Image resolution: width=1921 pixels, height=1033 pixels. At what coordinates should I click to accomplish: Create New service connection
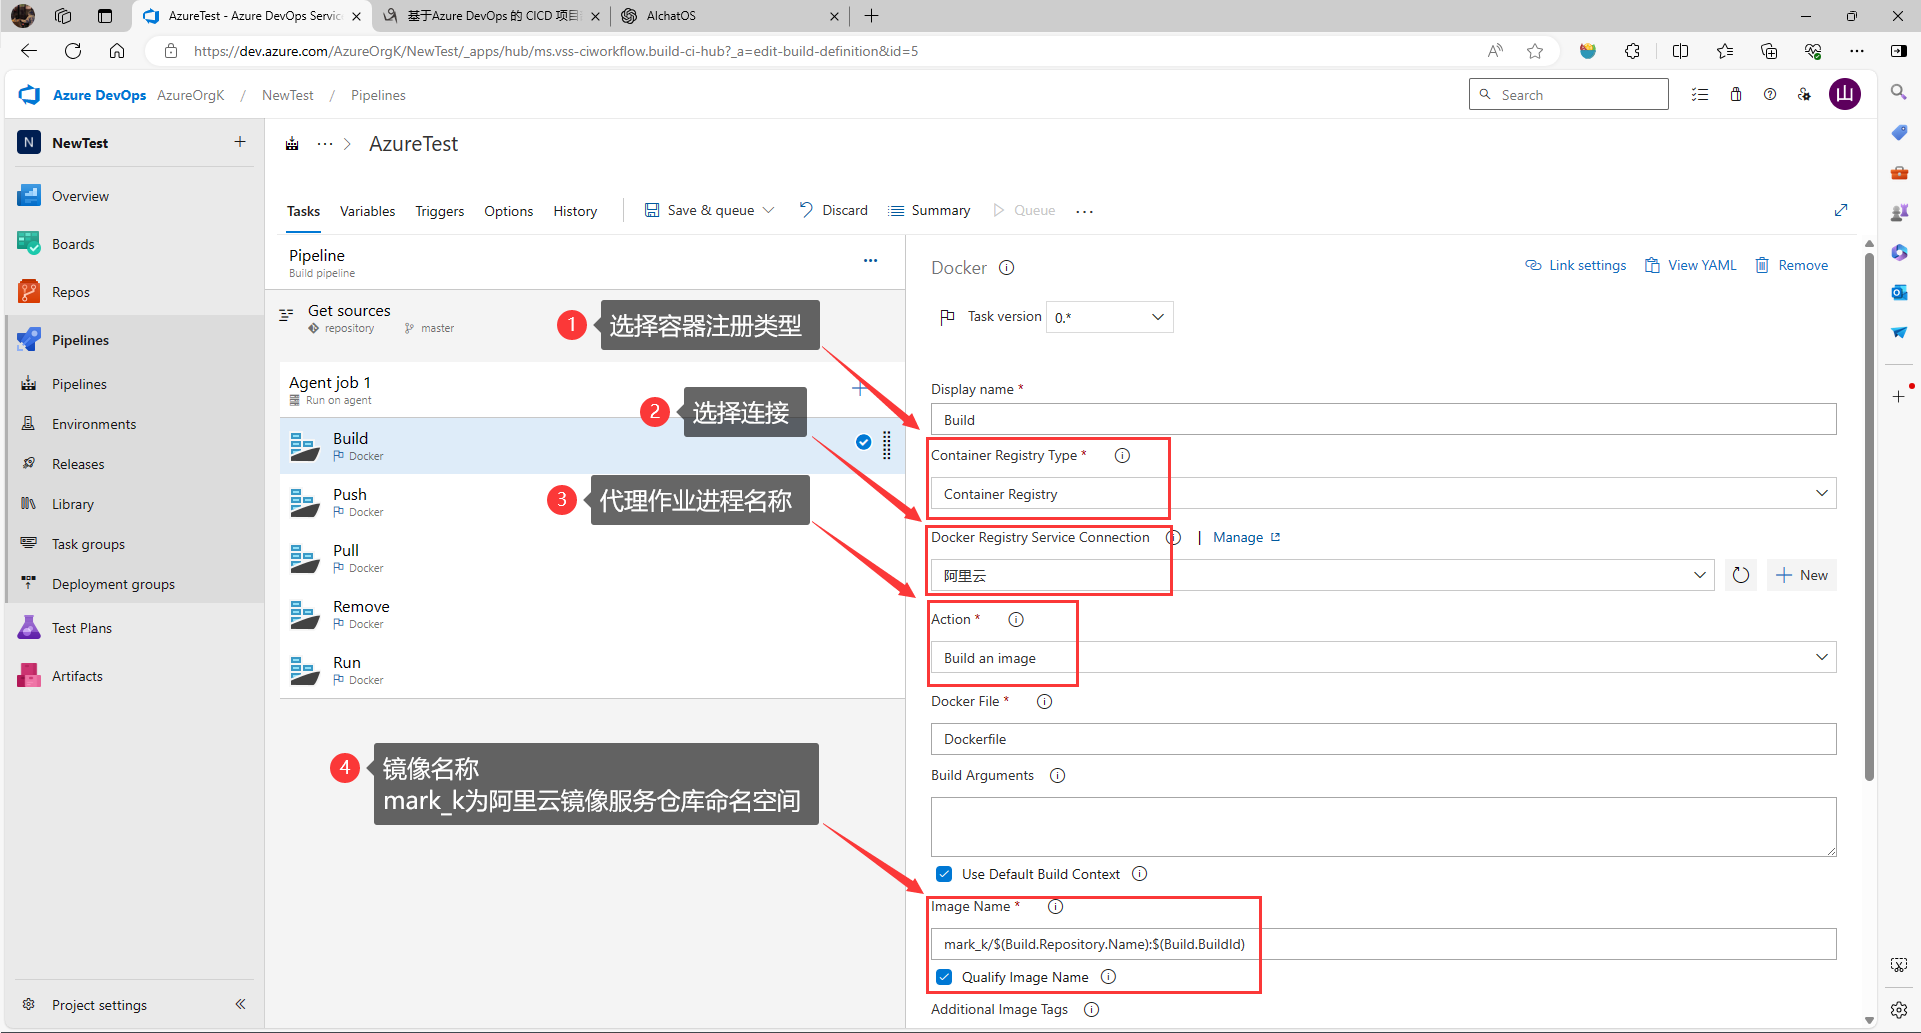tap(1802, 575)
